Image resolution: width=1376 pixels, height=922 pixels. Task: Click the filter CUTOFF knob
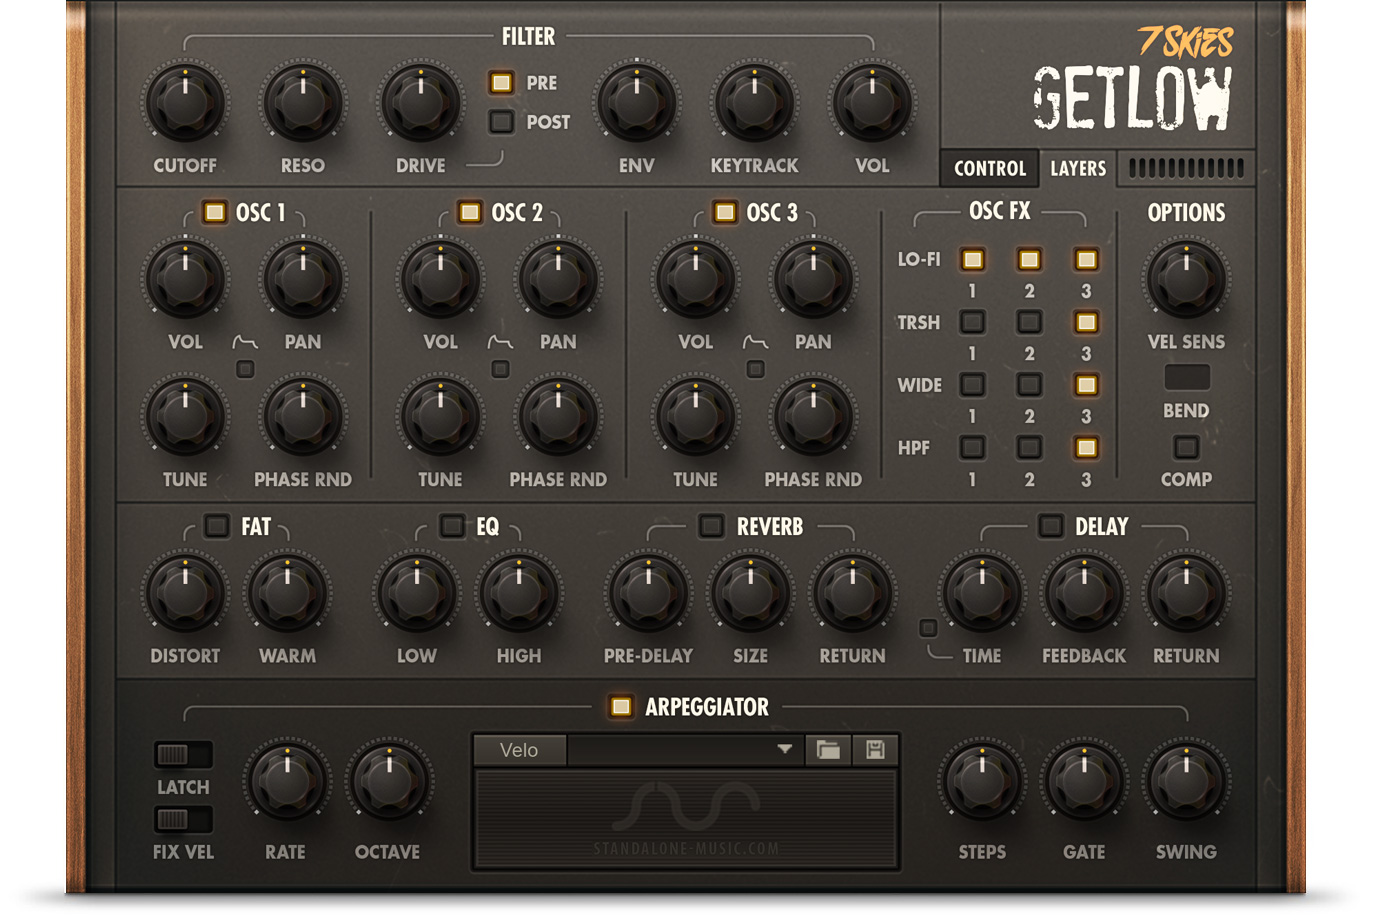pyautogui.click(x=185, y=103)
